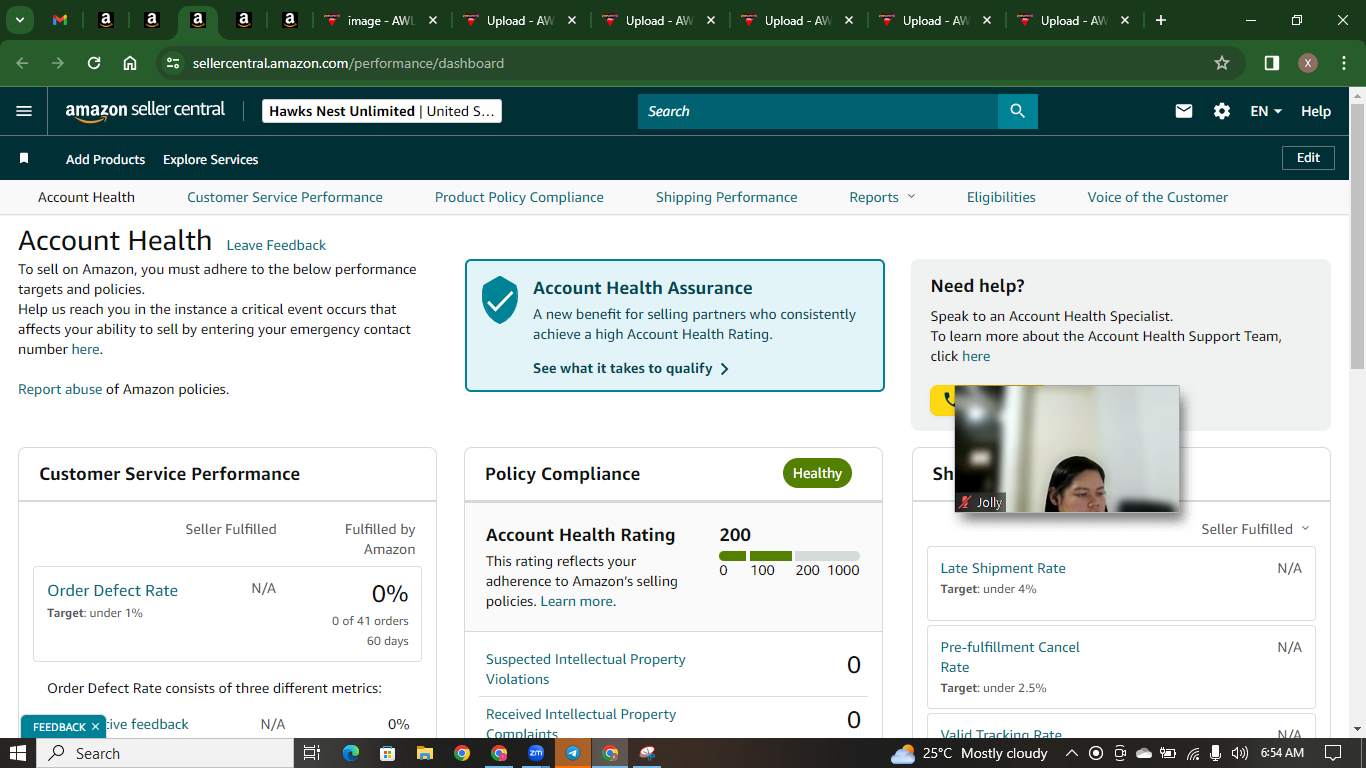Click the Jolly video call thumbnail
The height and width of the screenshot is (768, 1366).
tap(1067, 449)
